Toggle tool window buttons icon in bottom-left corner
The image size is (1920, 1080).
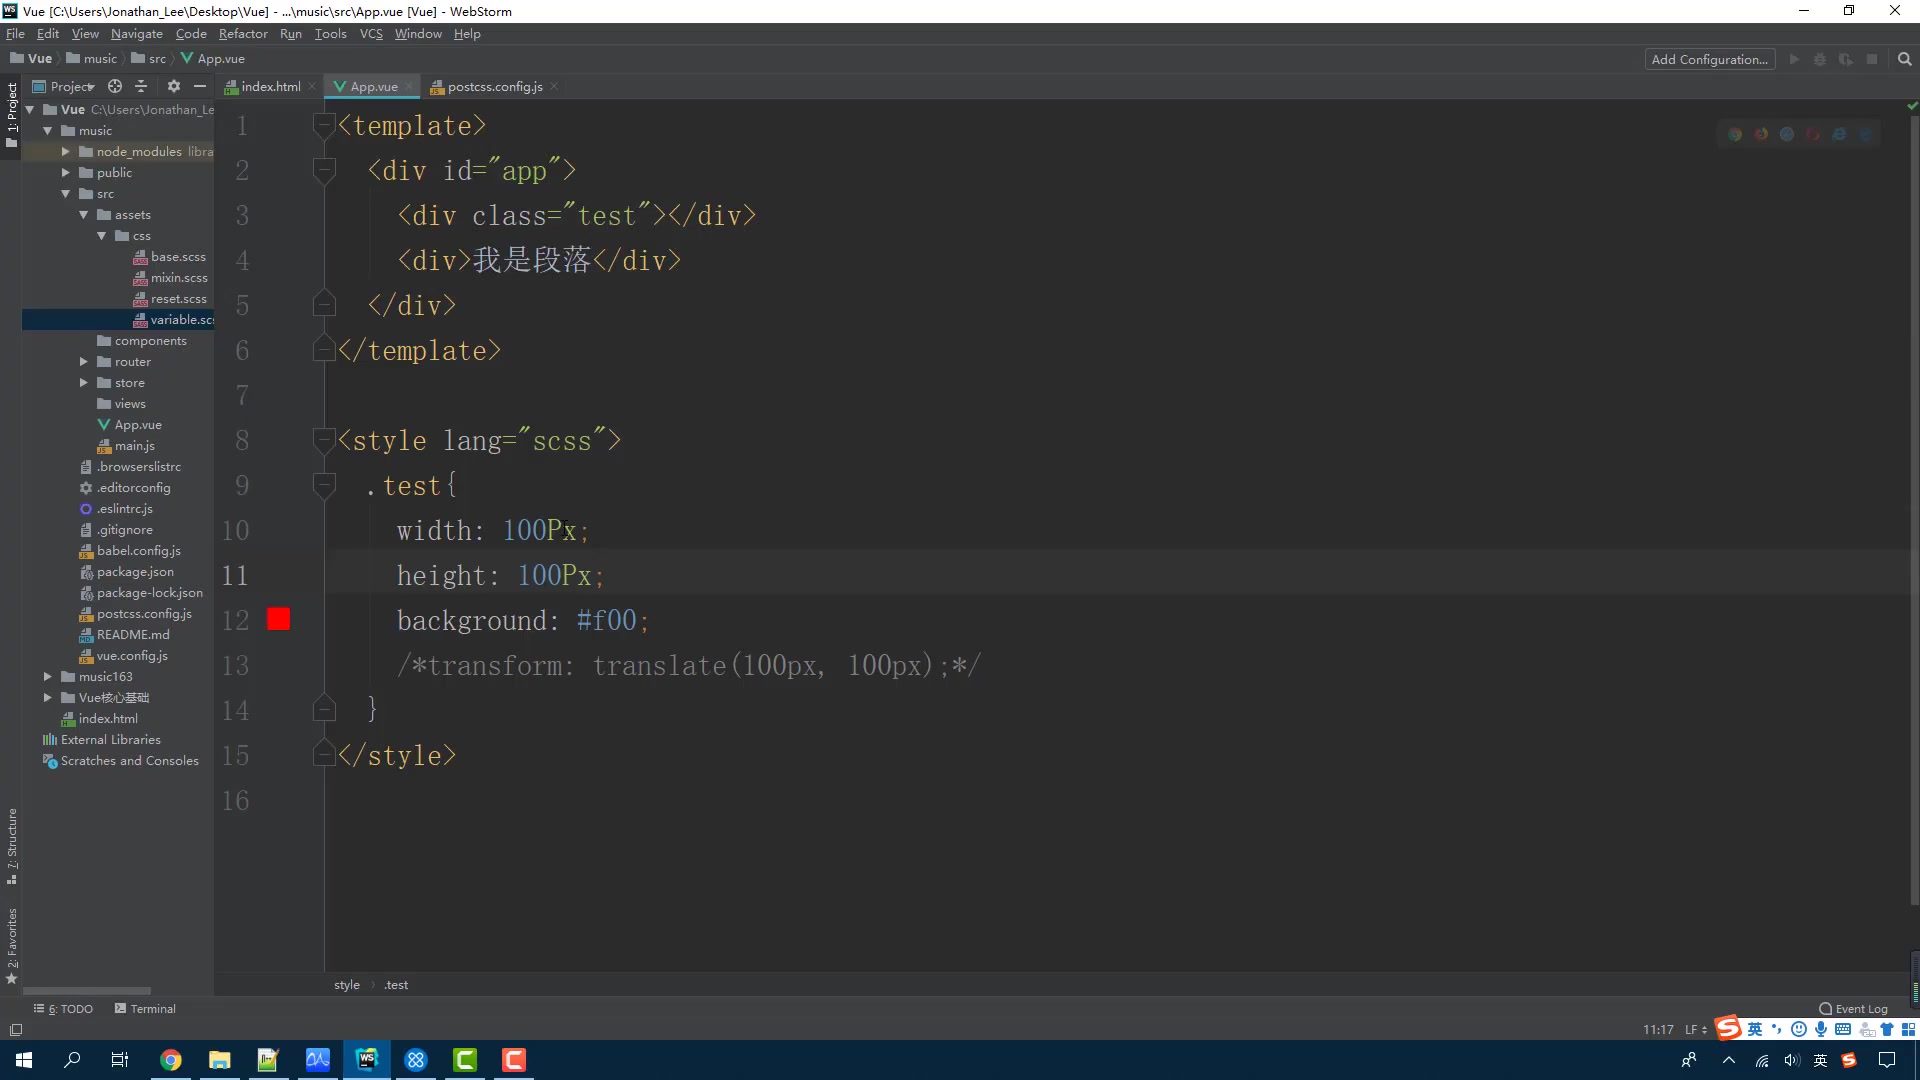click(15, 1029)
